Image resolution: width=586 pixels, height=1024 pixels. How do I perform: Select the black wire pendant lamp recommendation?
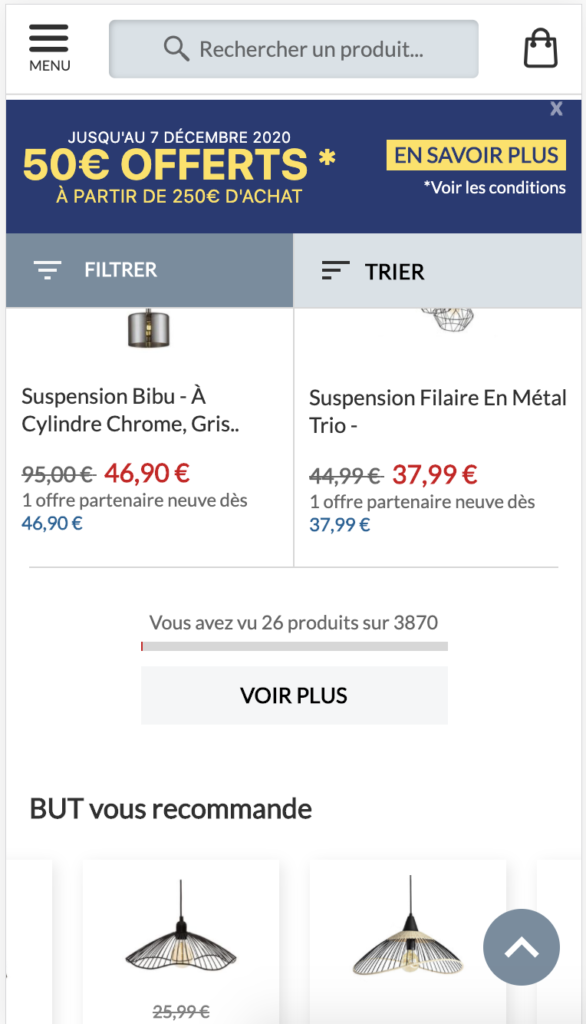[x=181, y=927]
